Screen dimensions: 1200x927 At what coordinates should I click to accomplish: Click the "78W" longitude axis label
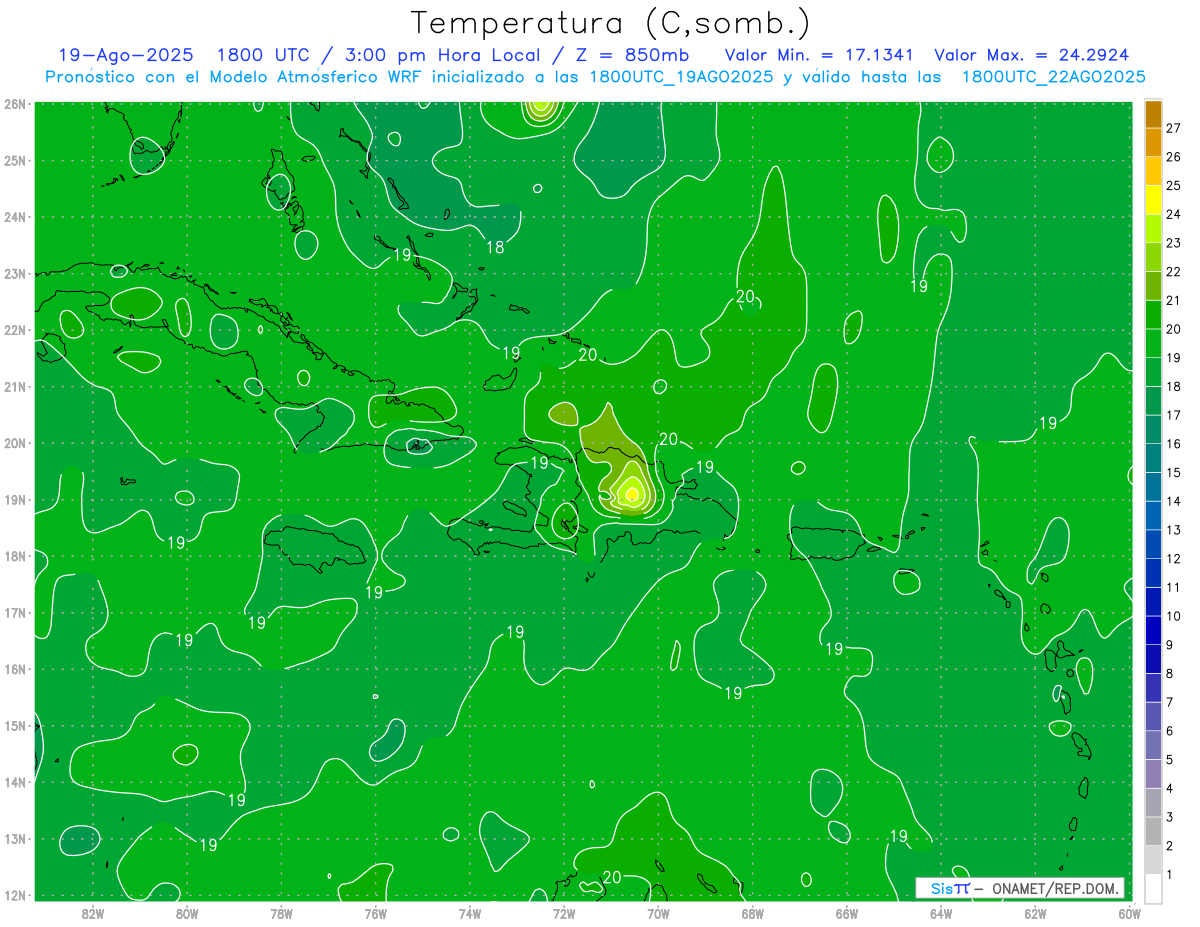click(281, 912)
